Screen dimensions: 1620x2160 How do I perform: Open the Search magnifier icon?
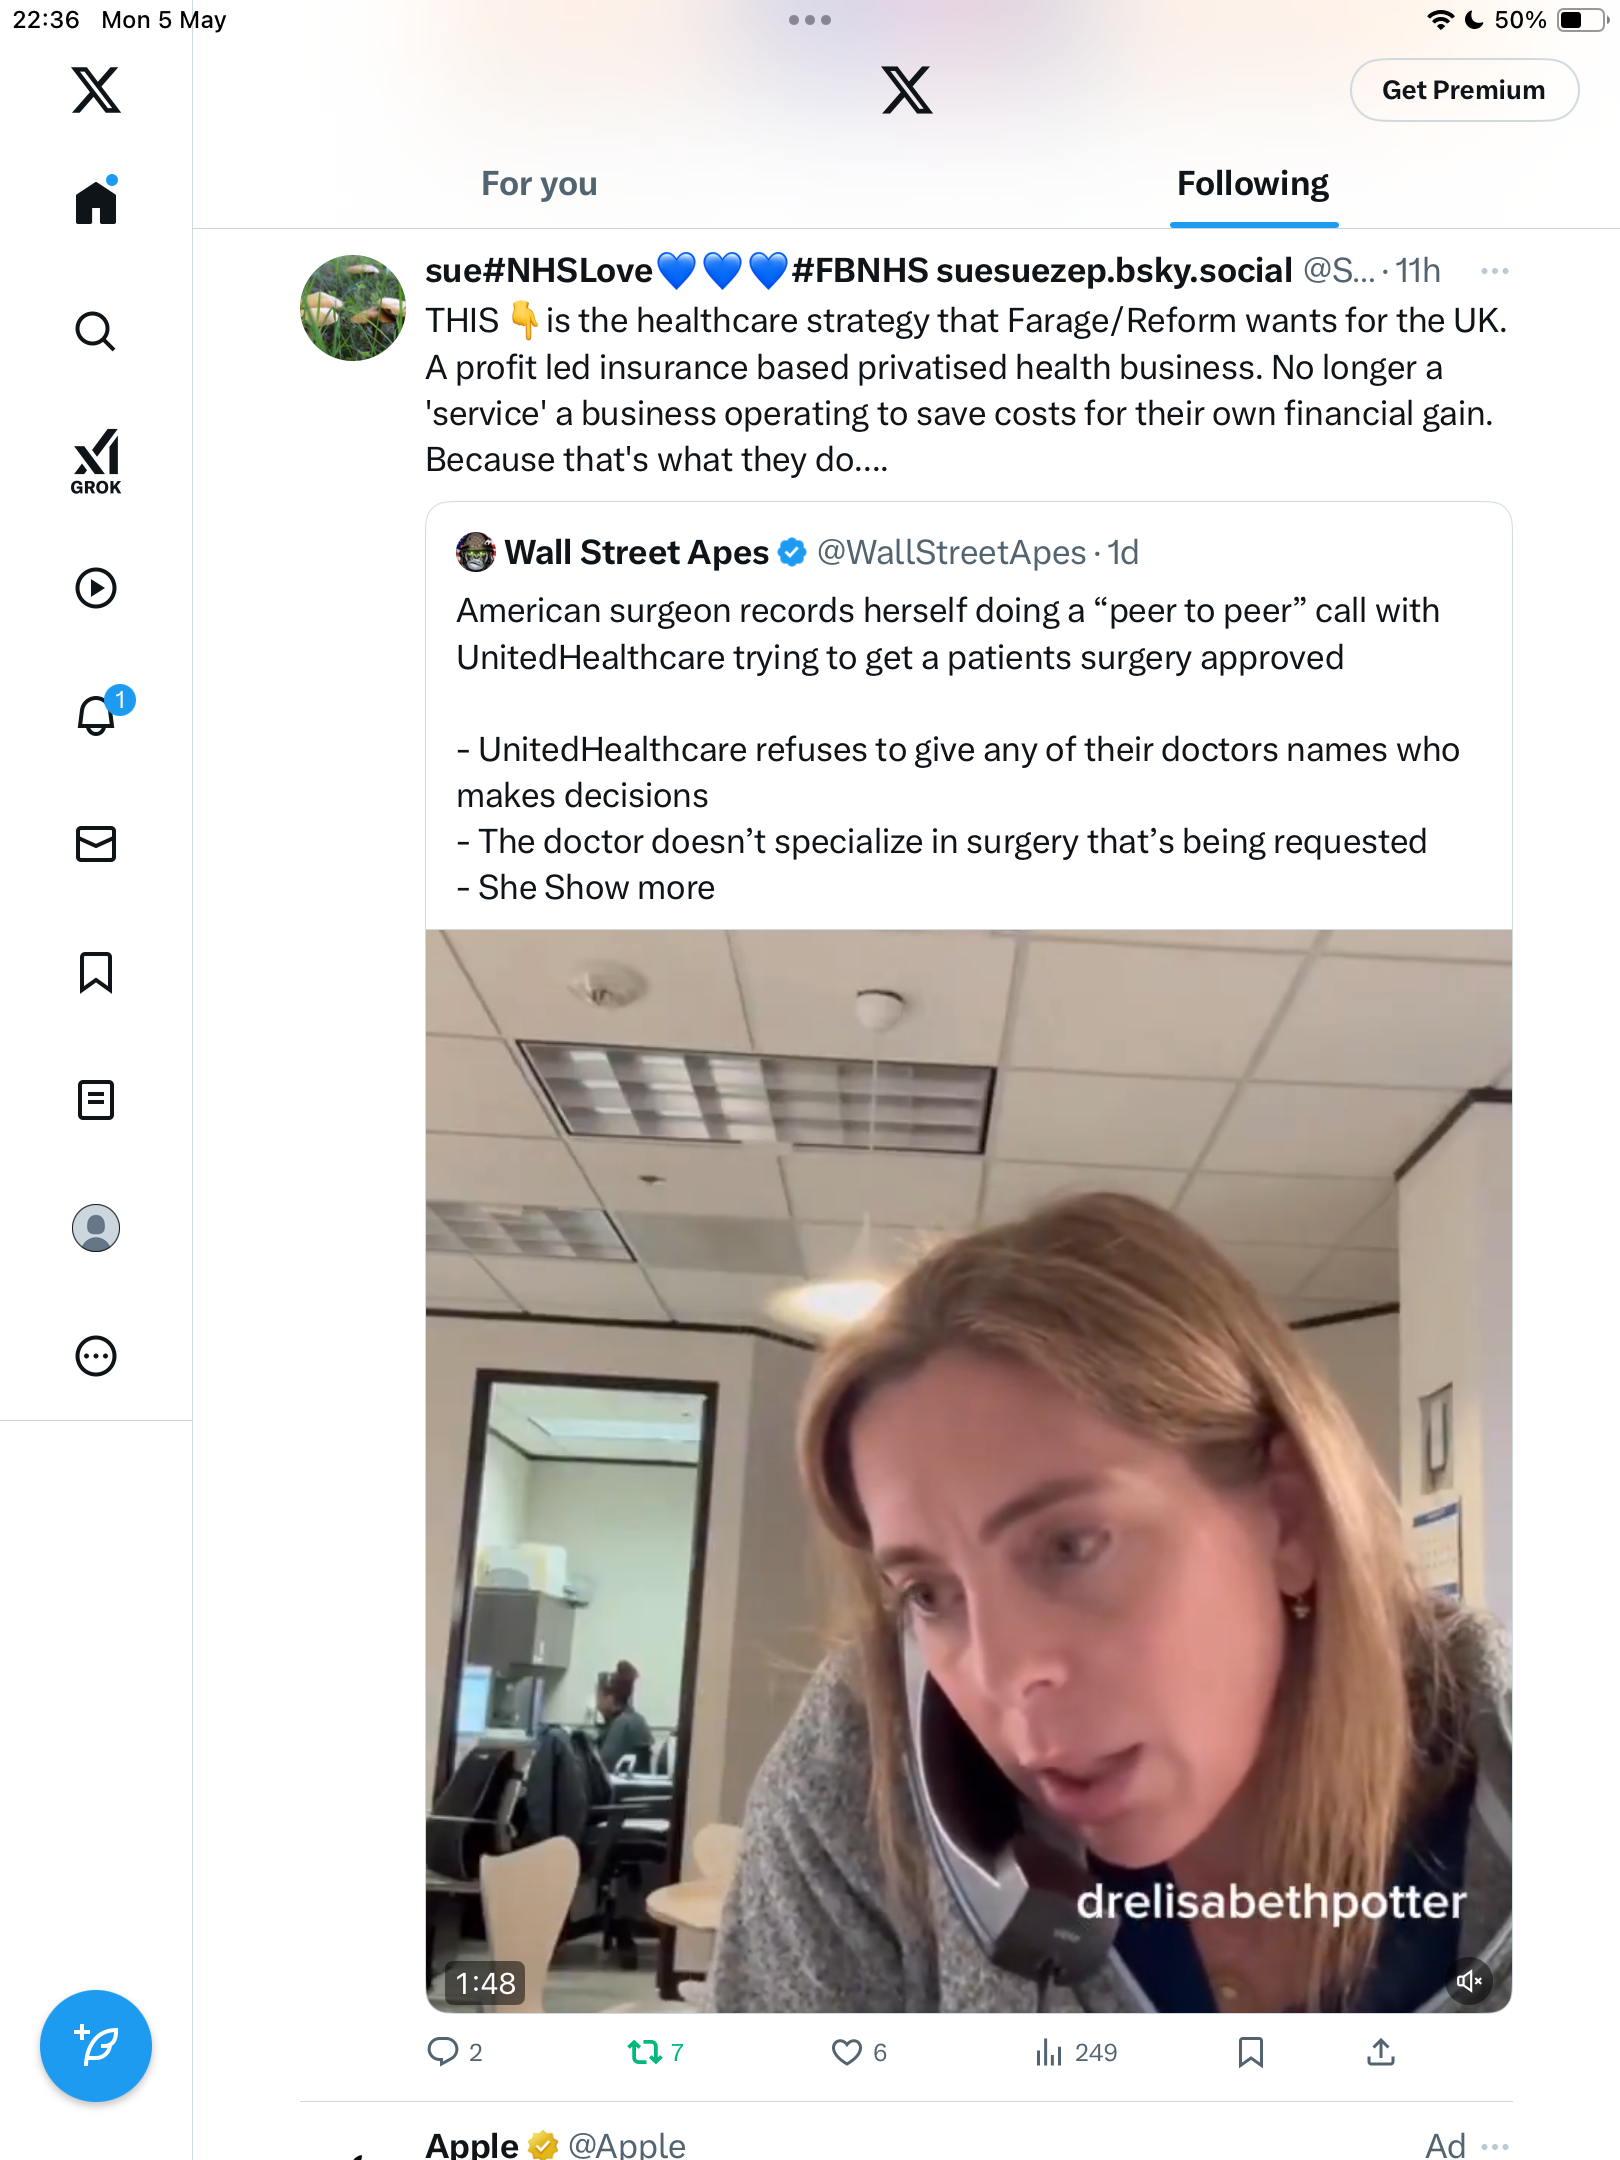click(96, 331)
